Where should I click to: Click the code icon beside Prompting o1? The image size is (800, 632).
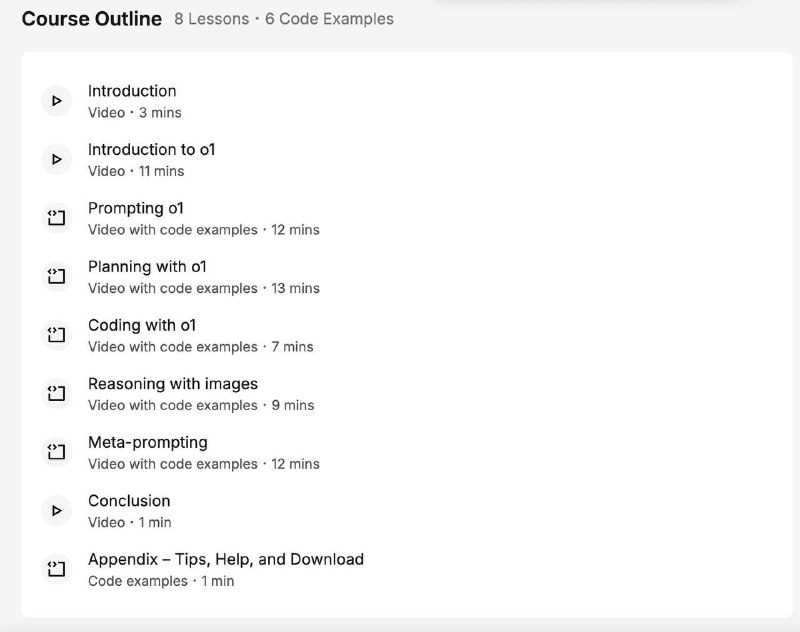coord(56,218)
